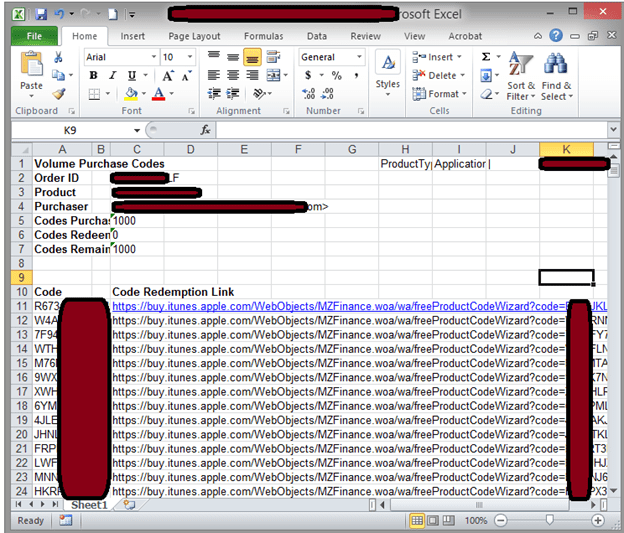The height and width of the screenshot is (533, 624).
Task: Open Sort & Filter menu
Action: [521, 76]
